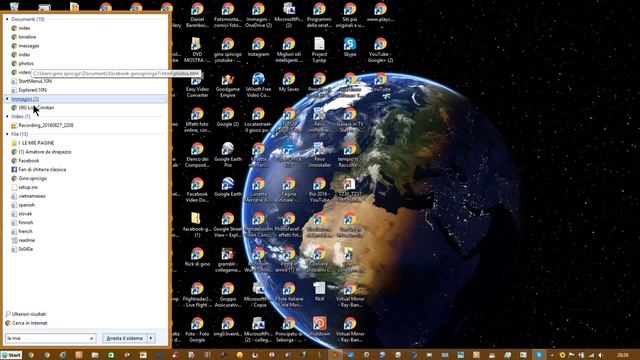Open the Recording_20160827_2208 video result

pos(46,125)
